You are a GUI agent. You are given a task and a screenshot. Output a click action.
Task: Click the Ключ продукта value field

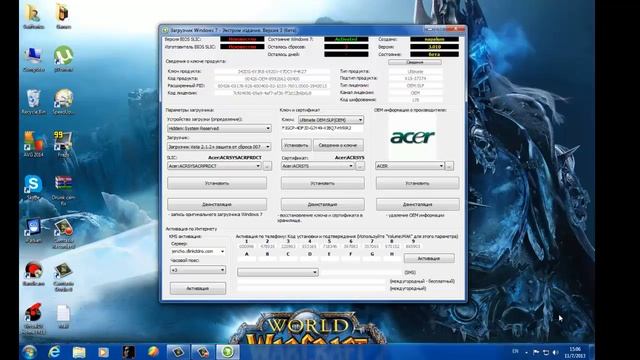[x=272, y=71]
